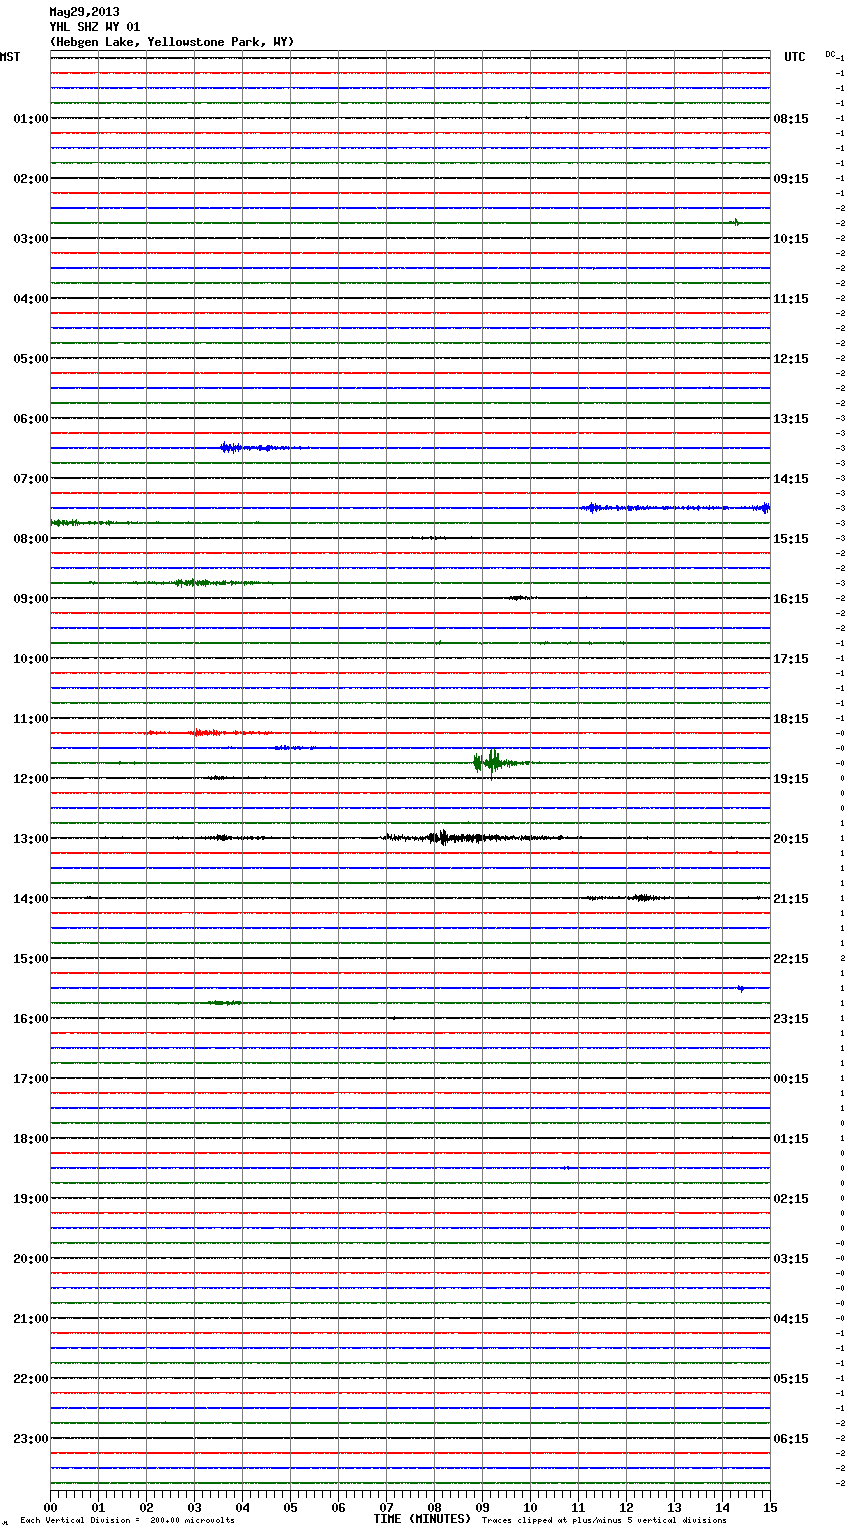
Task: Click the minute 15 axis tick label
Action: [770, 1507]
